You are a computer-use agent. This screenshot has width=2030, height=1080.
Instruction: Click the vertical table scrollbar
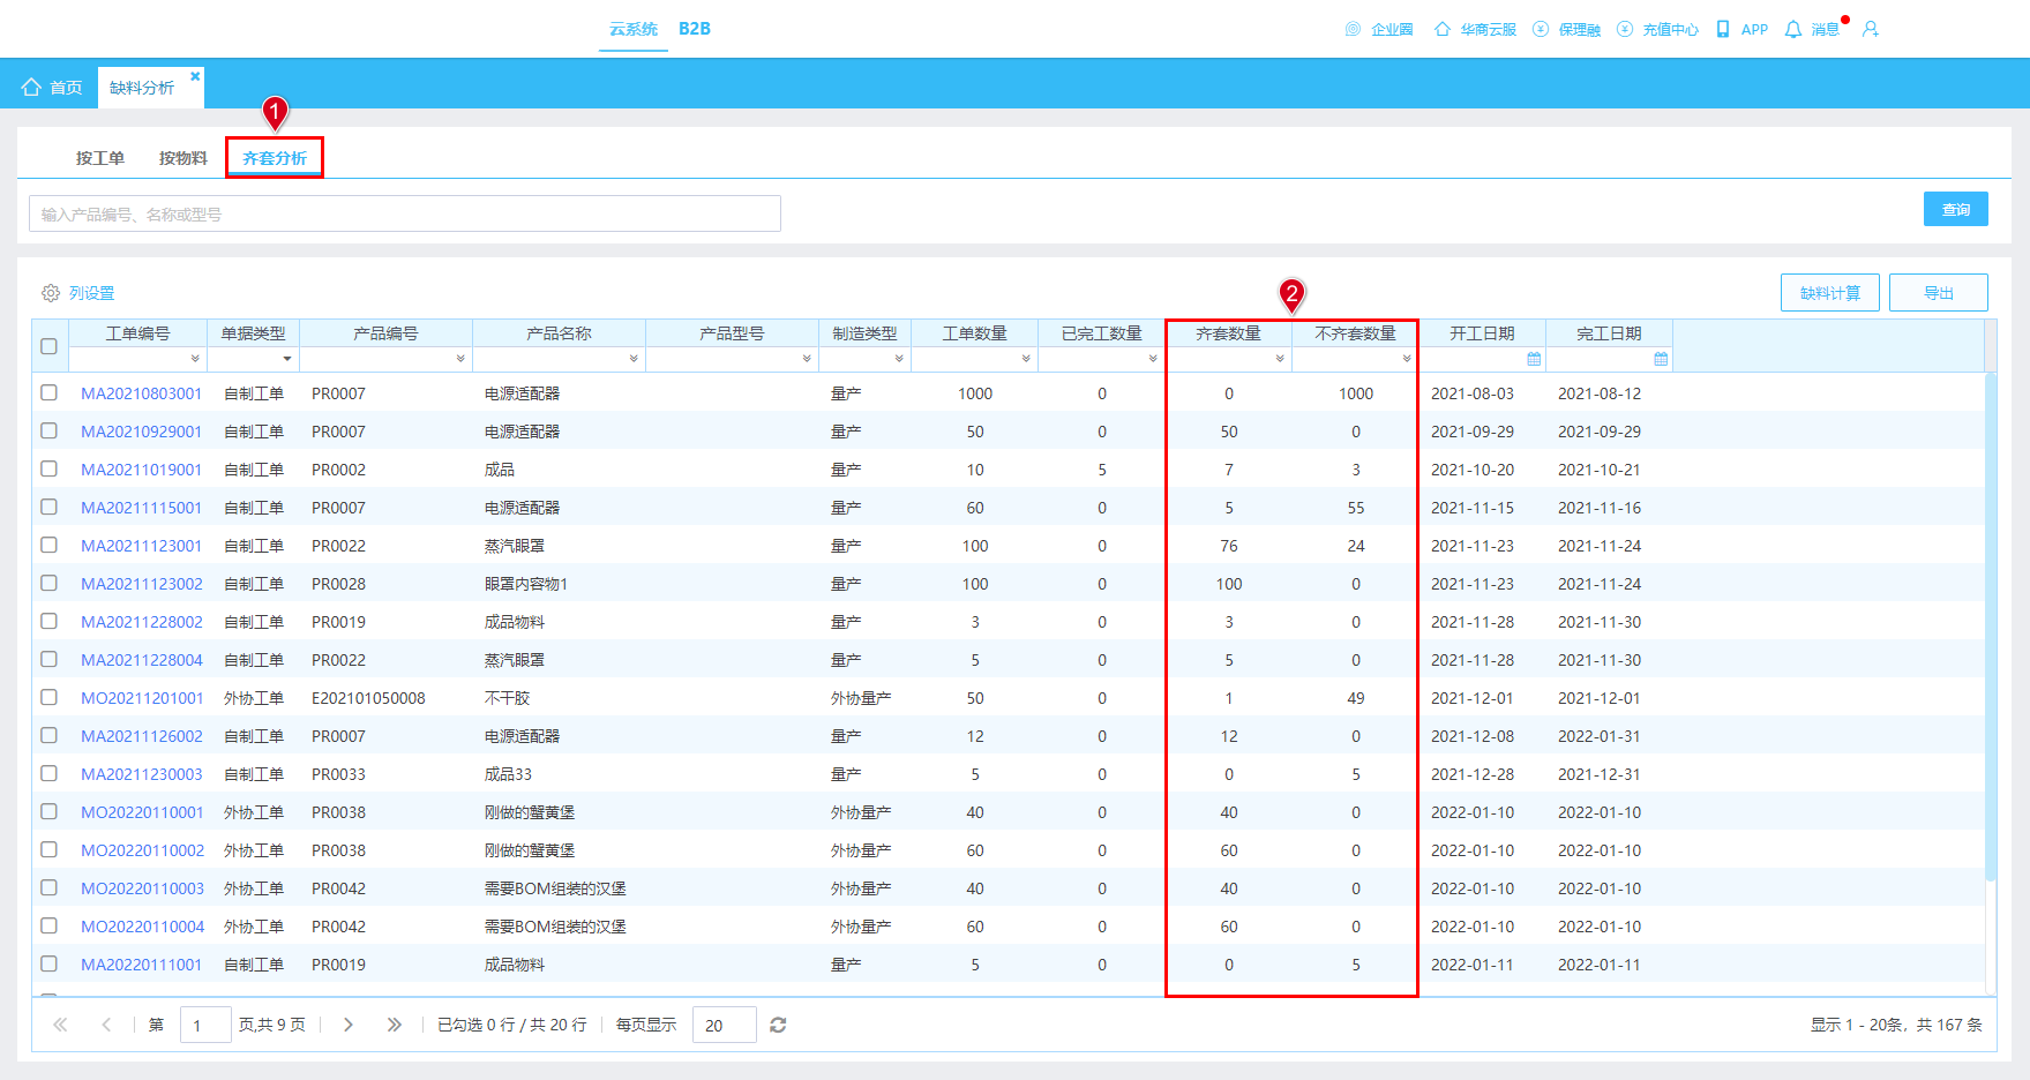(x=1990, y=626)
